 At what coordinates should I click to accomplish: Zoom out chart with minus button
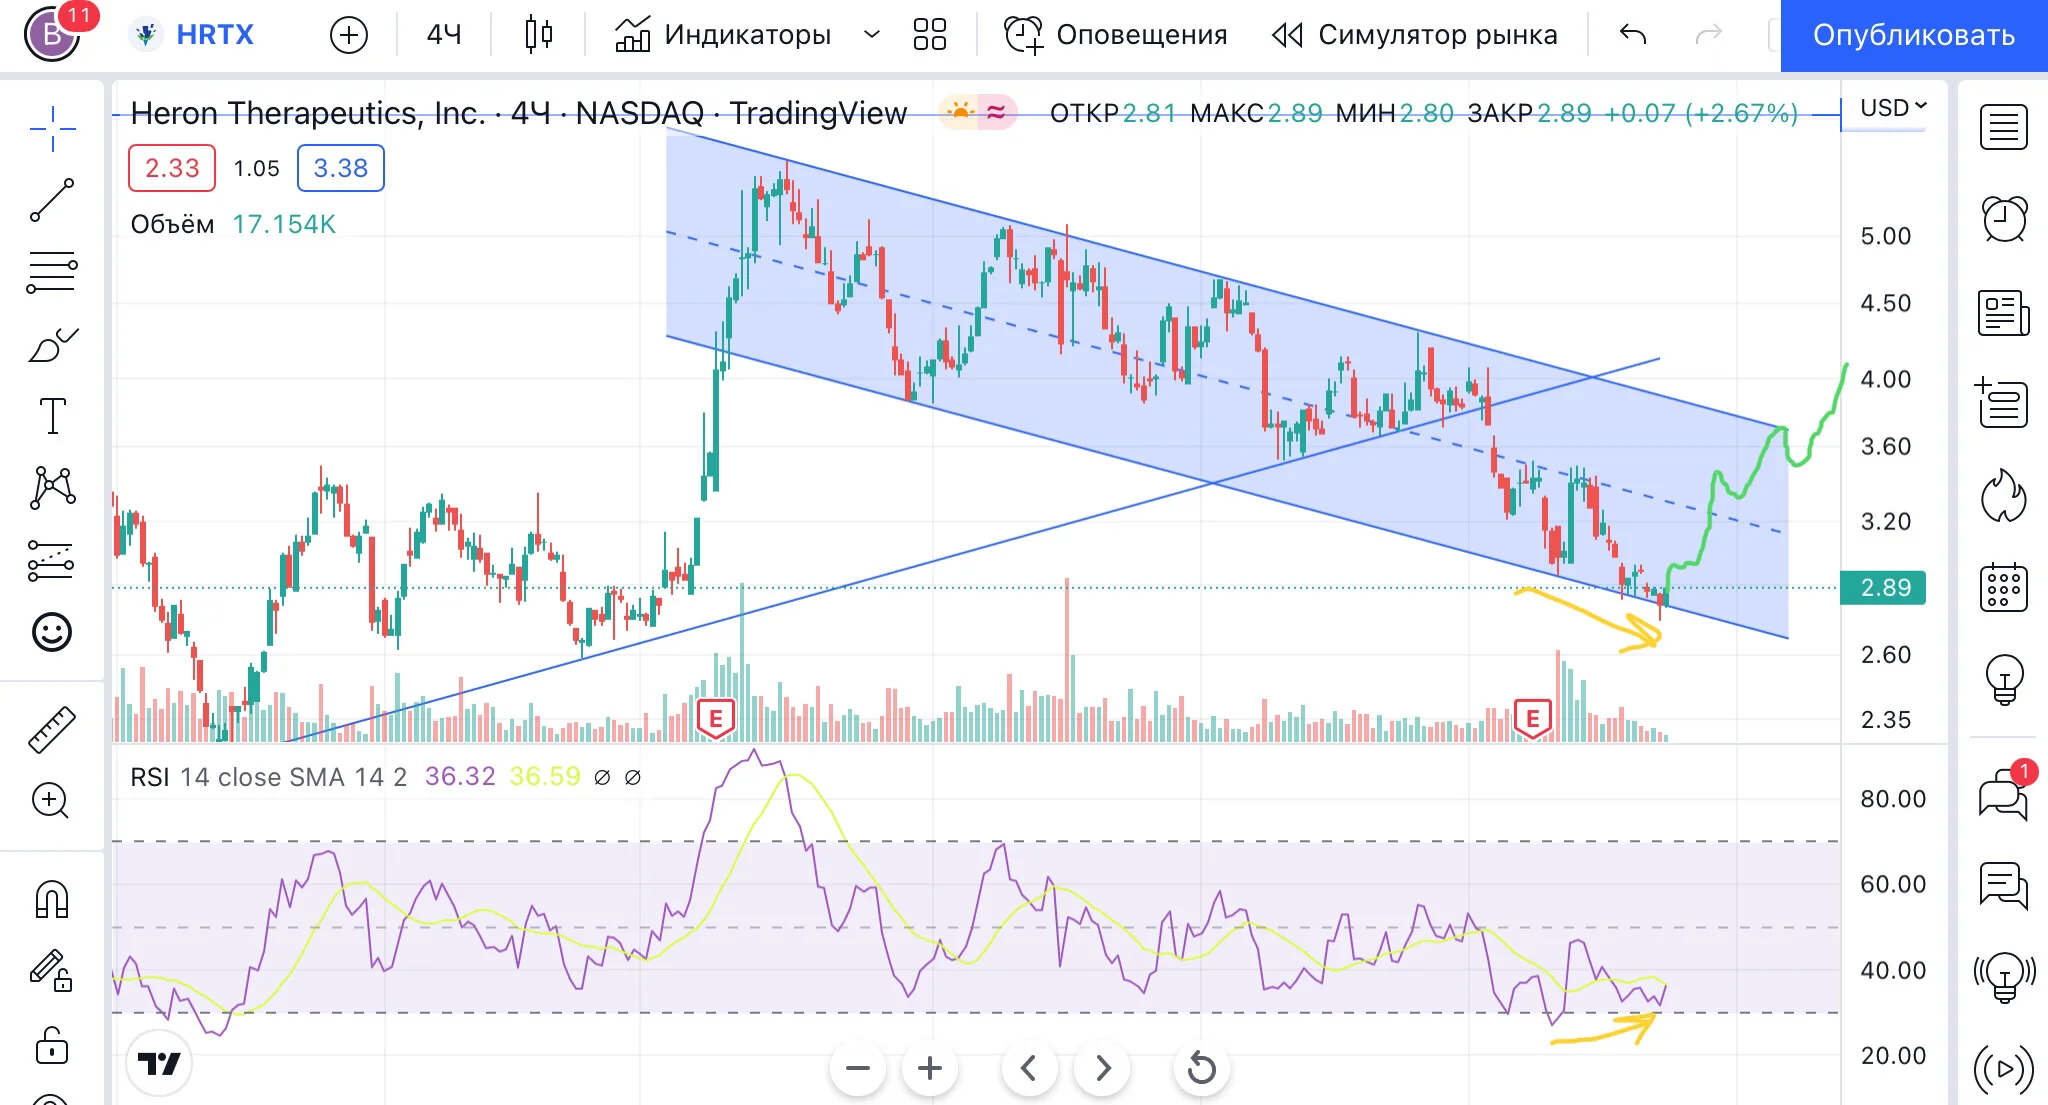857,1068
